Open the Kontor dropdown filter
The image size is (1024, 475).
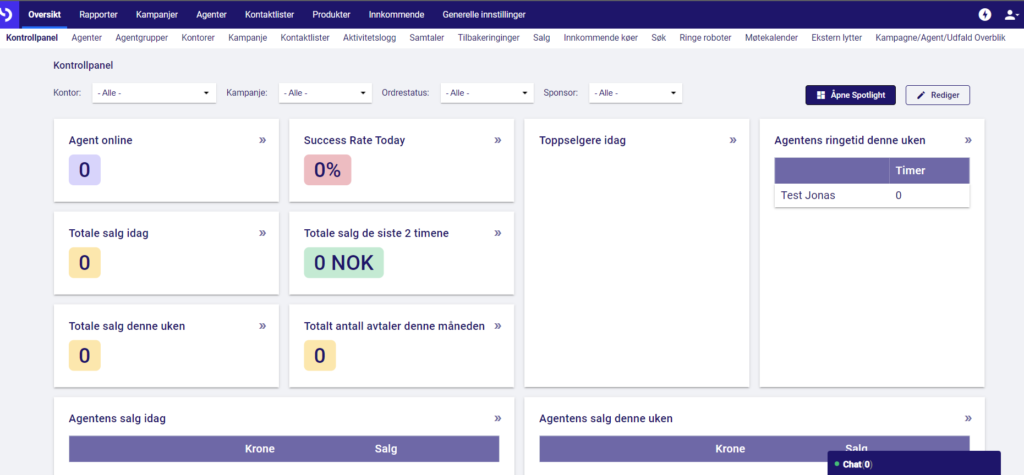tap(154, 93)
